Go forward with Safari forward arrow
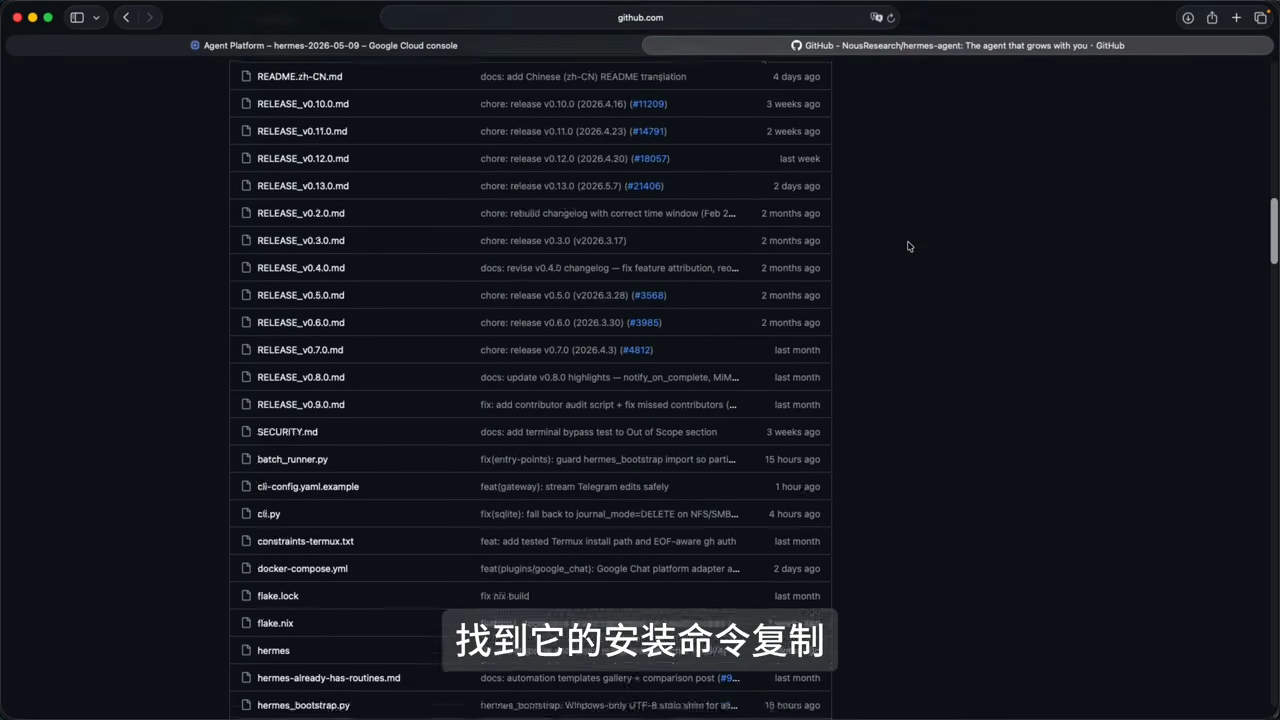This screenshot has width=1280, height=720. point(150,18)
